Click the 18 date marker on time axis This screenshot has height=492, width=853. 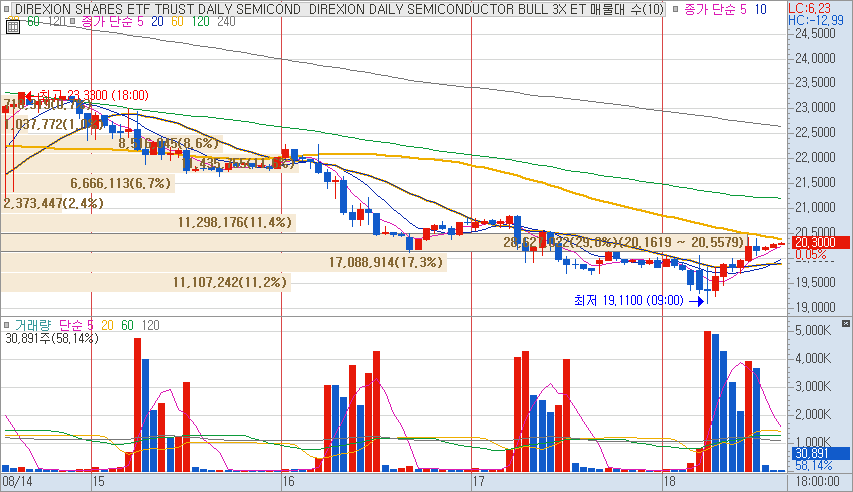click(x=669, y=482)
